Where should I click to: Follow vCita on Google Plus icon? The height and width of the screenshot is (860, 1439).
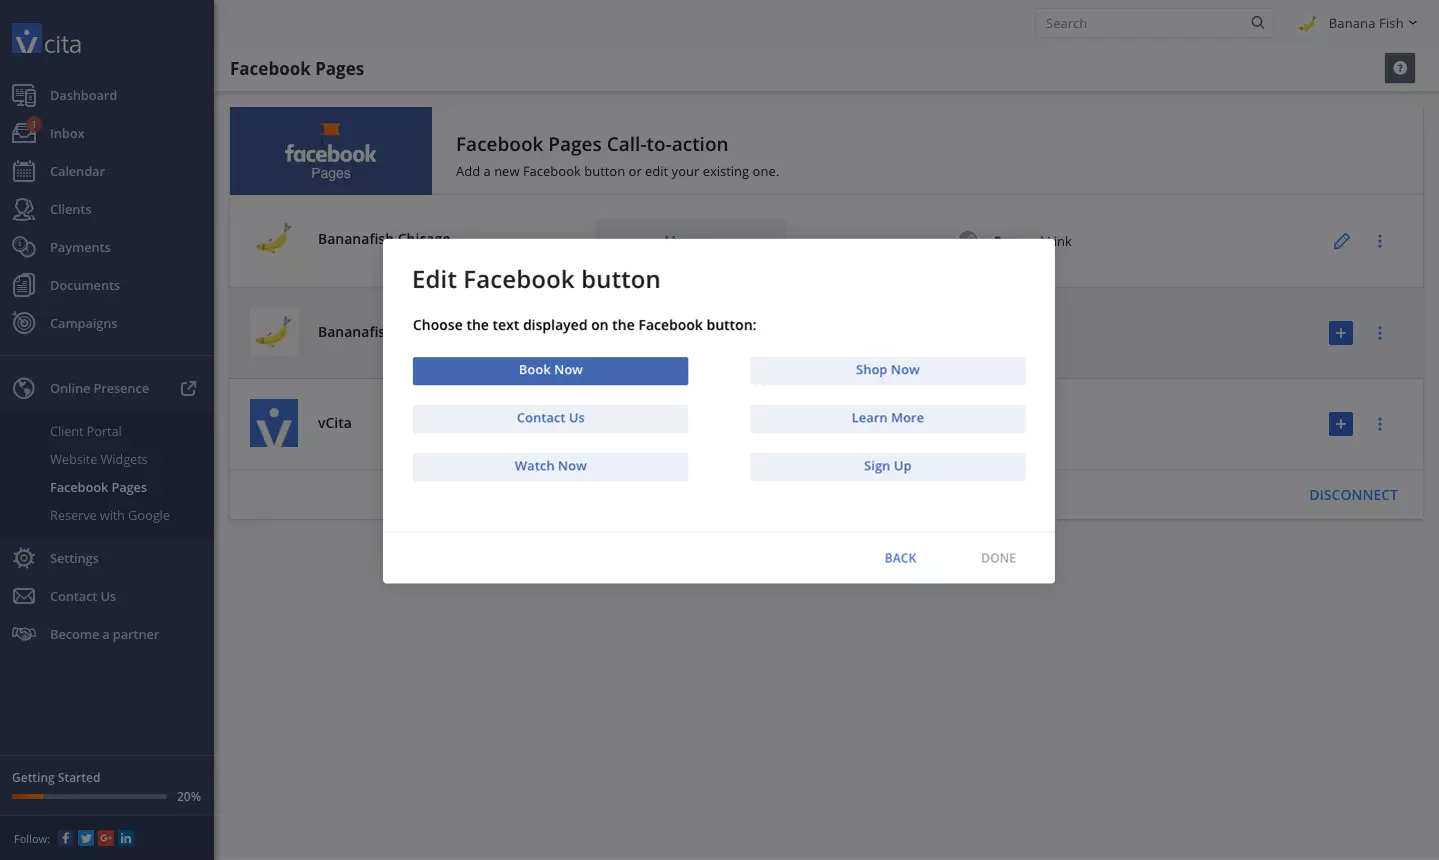click(x=106, y=838)
